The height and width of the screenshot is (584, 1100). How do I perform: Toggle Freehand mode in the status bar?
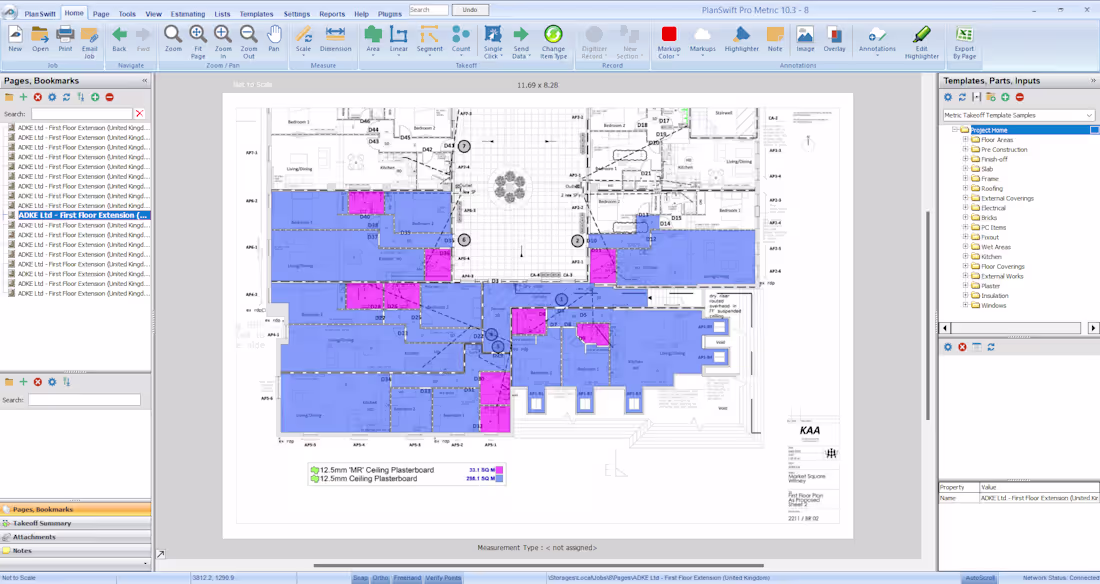pyautogui.click(x=407, y=578)
